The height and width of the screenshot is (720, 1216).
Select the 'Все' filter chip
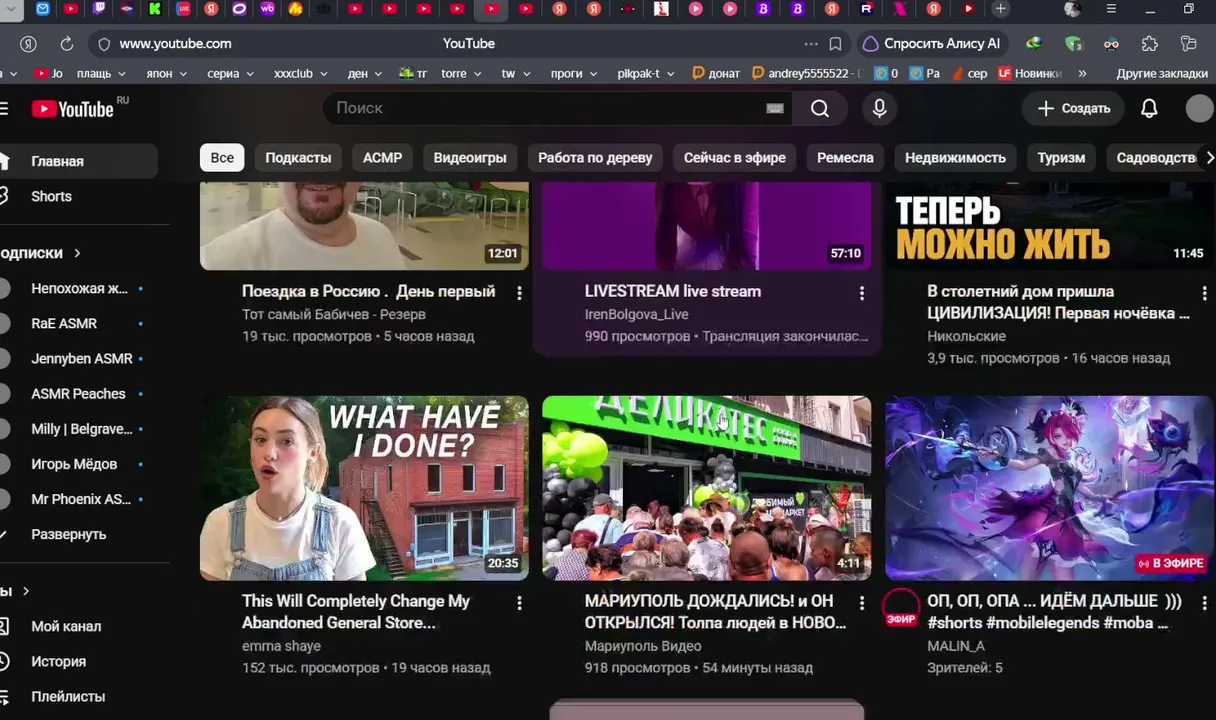tap(222, 157)
